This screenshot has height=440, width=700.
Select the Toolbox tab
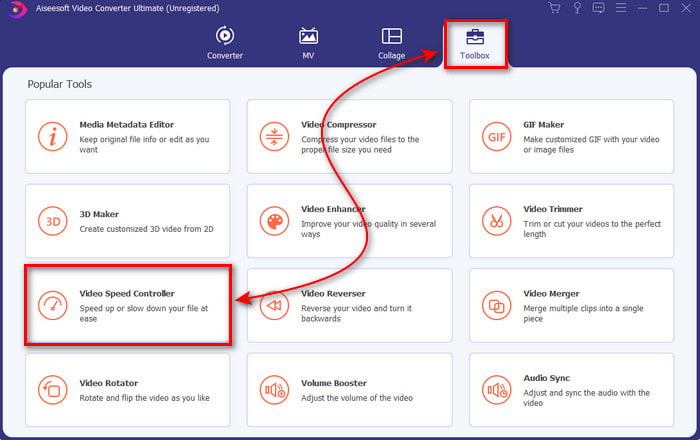(475, 44)
